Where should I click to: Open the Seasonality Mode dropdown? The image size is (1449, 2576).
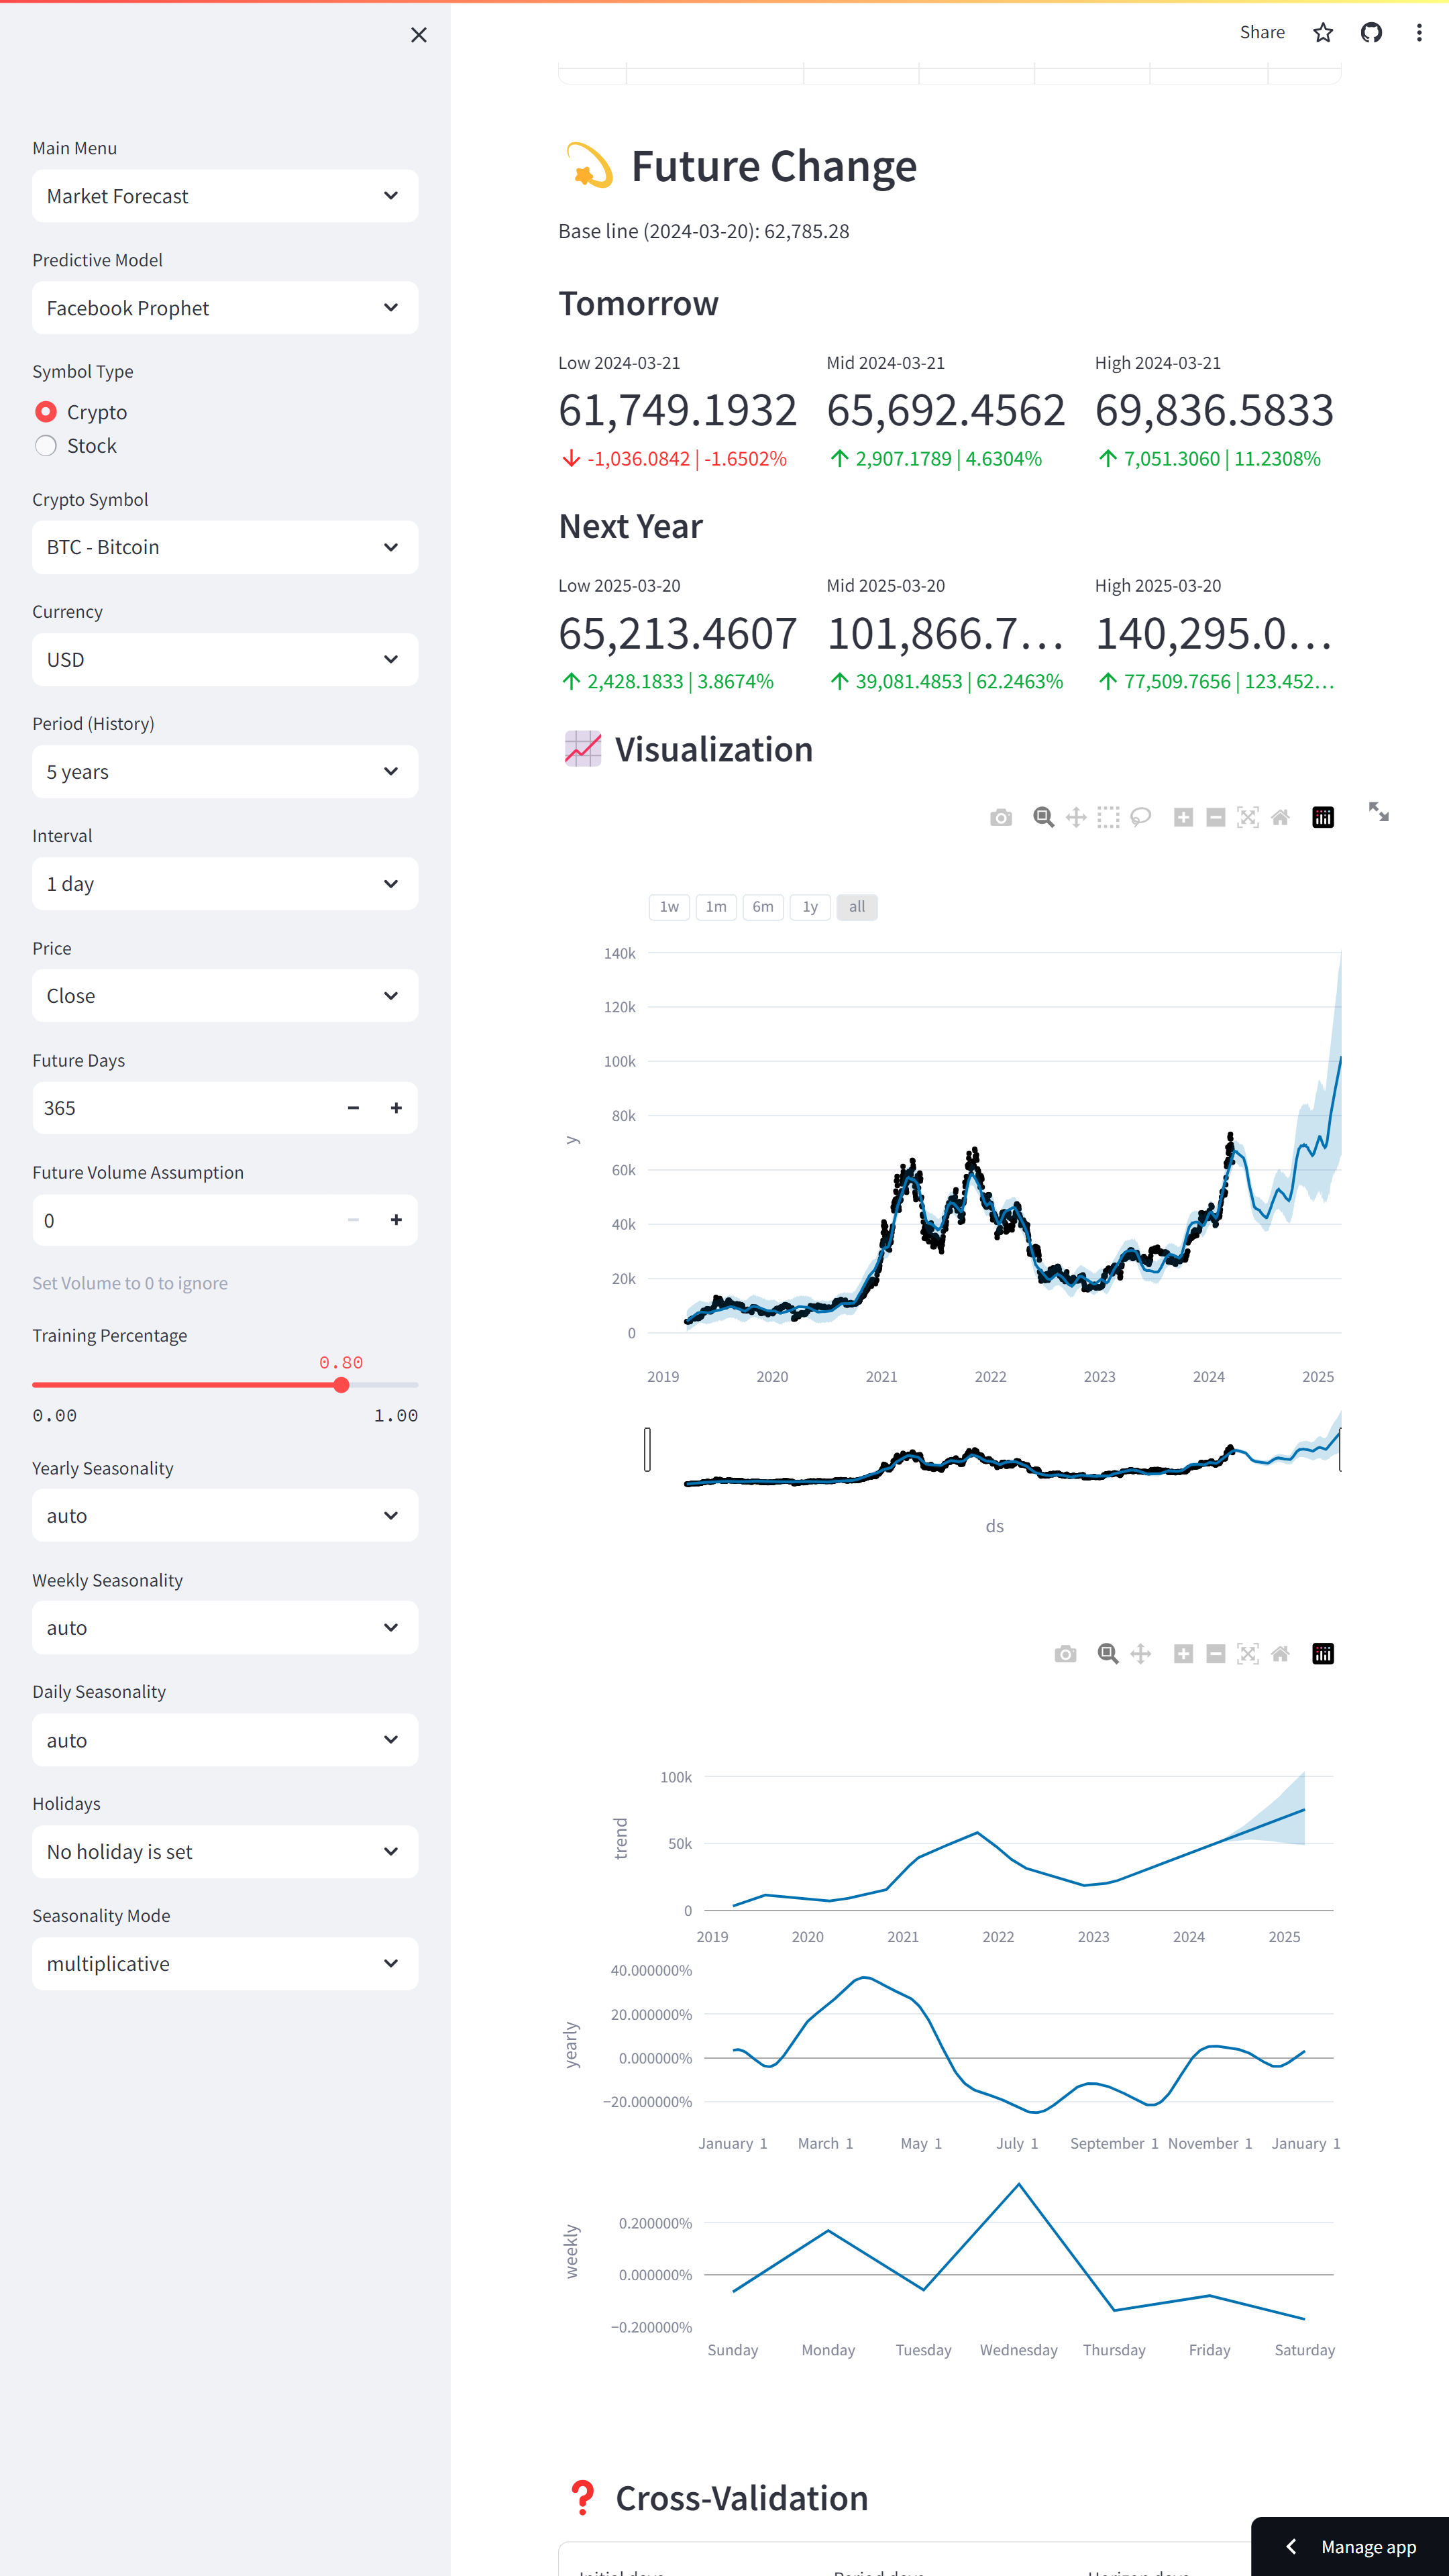(225, 1964)
